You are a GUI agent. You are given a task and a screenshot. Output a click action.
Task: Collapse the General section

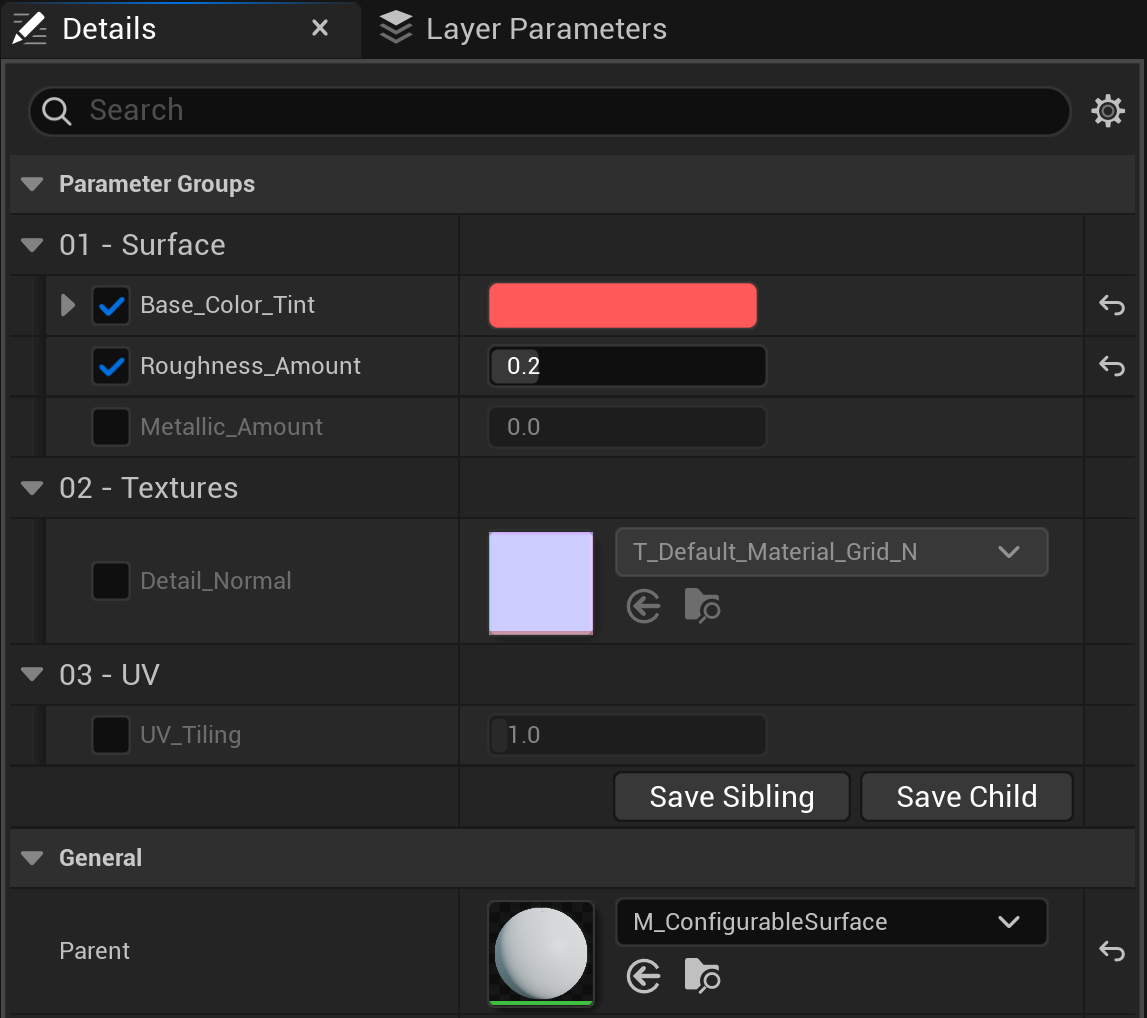(32, 858)
